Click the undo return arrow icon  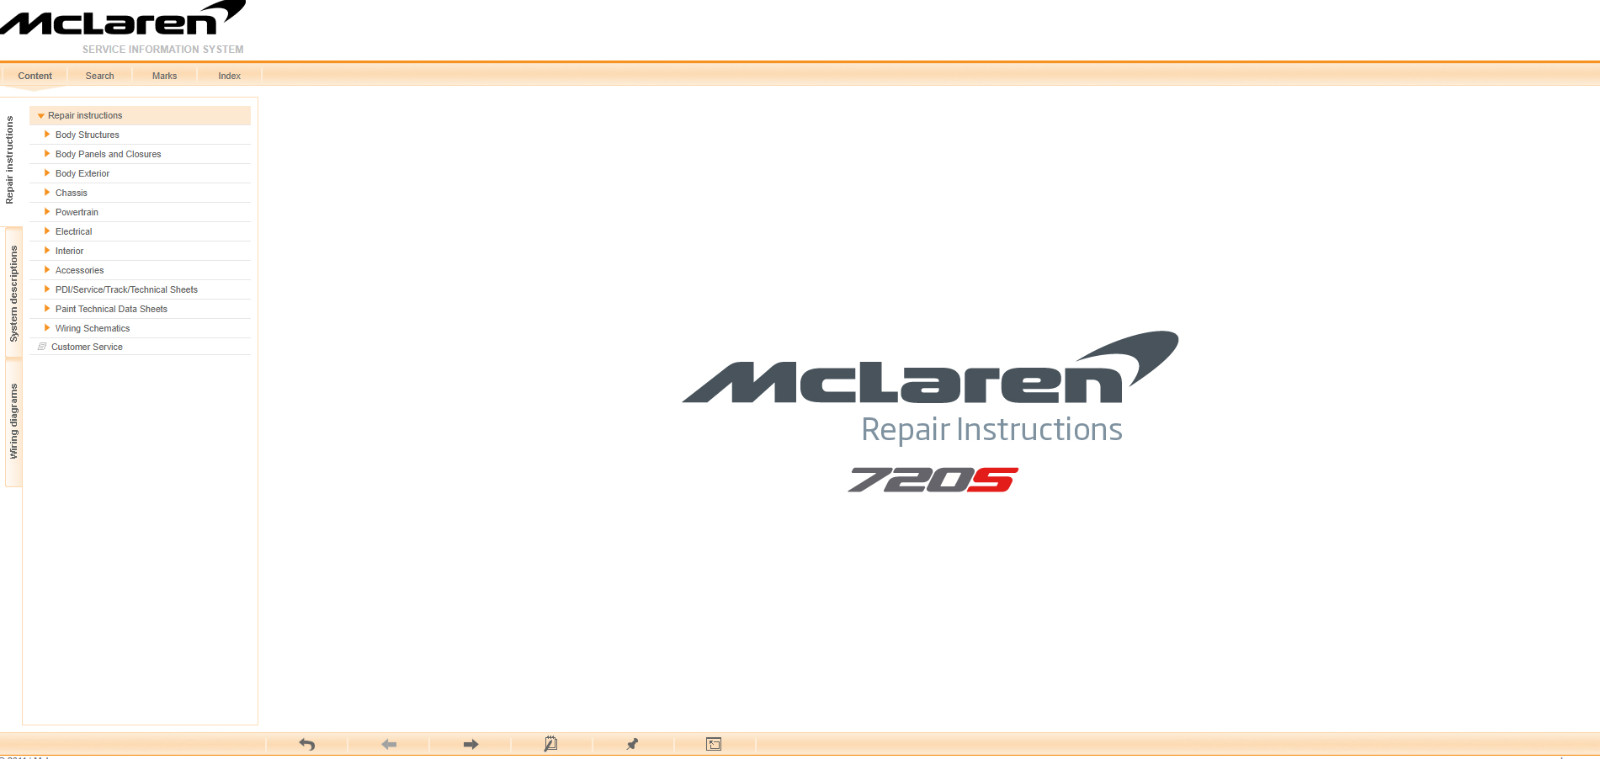point(307,744)
